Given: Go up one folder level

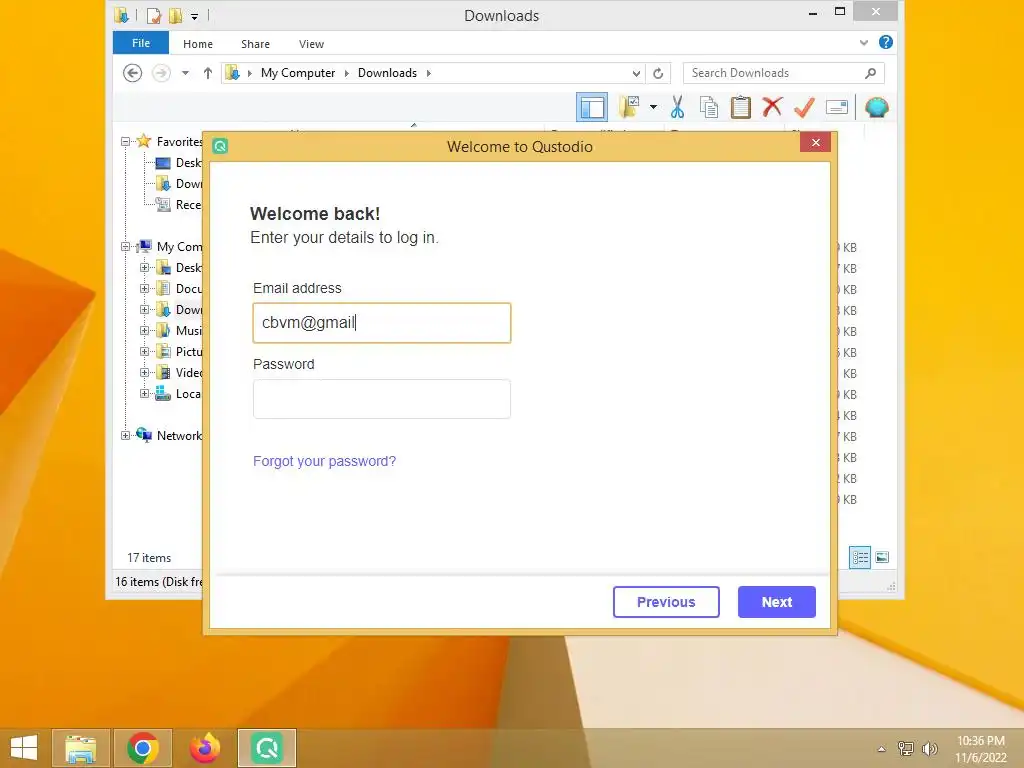Looking at the screenshot, I should point(208,73).
